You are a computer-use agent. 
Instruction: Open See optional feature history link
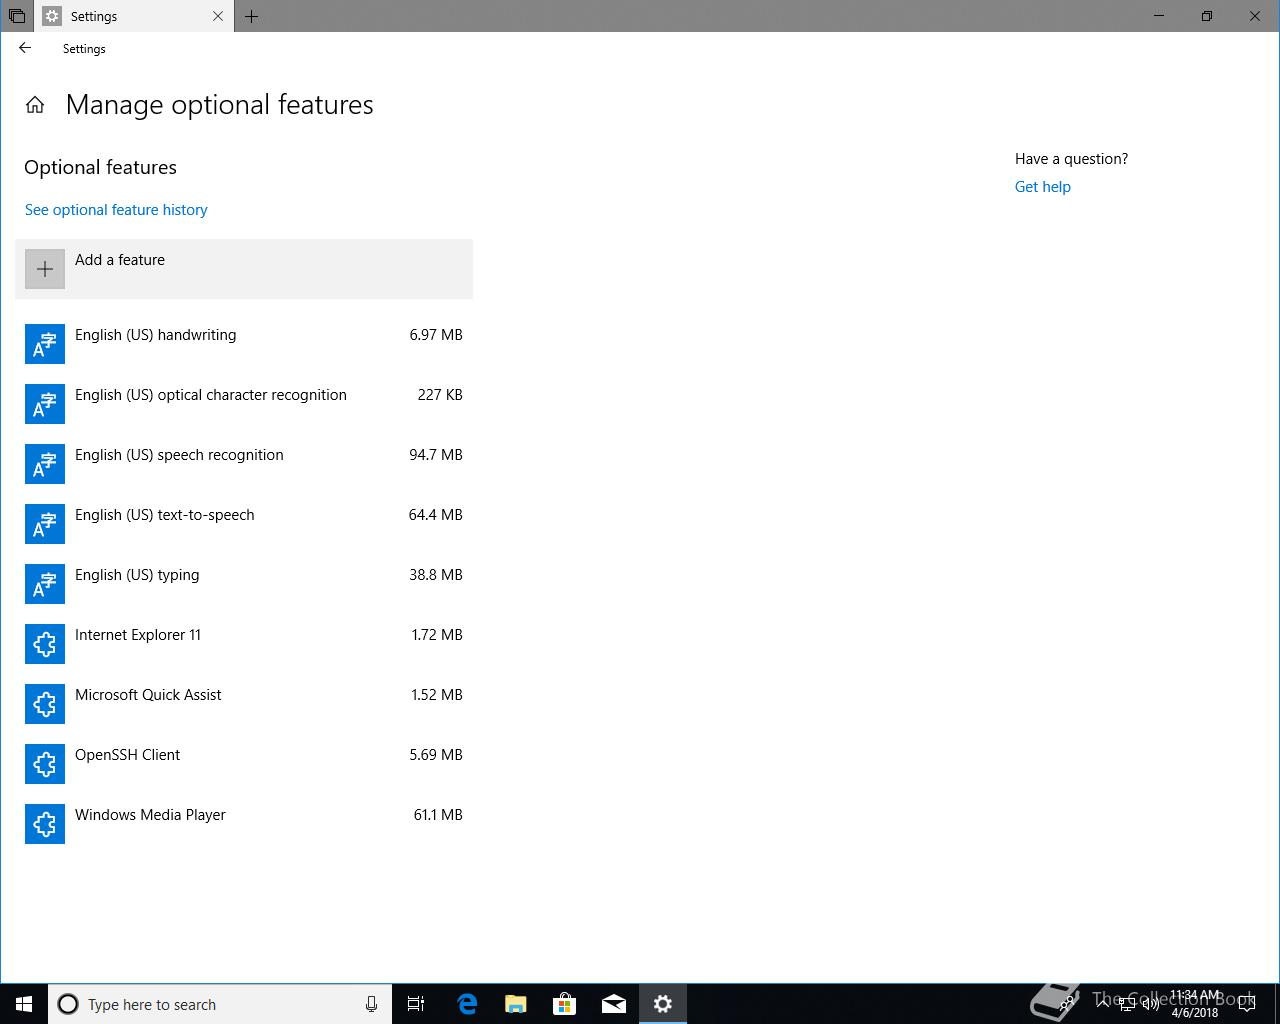tap(116, 210)
